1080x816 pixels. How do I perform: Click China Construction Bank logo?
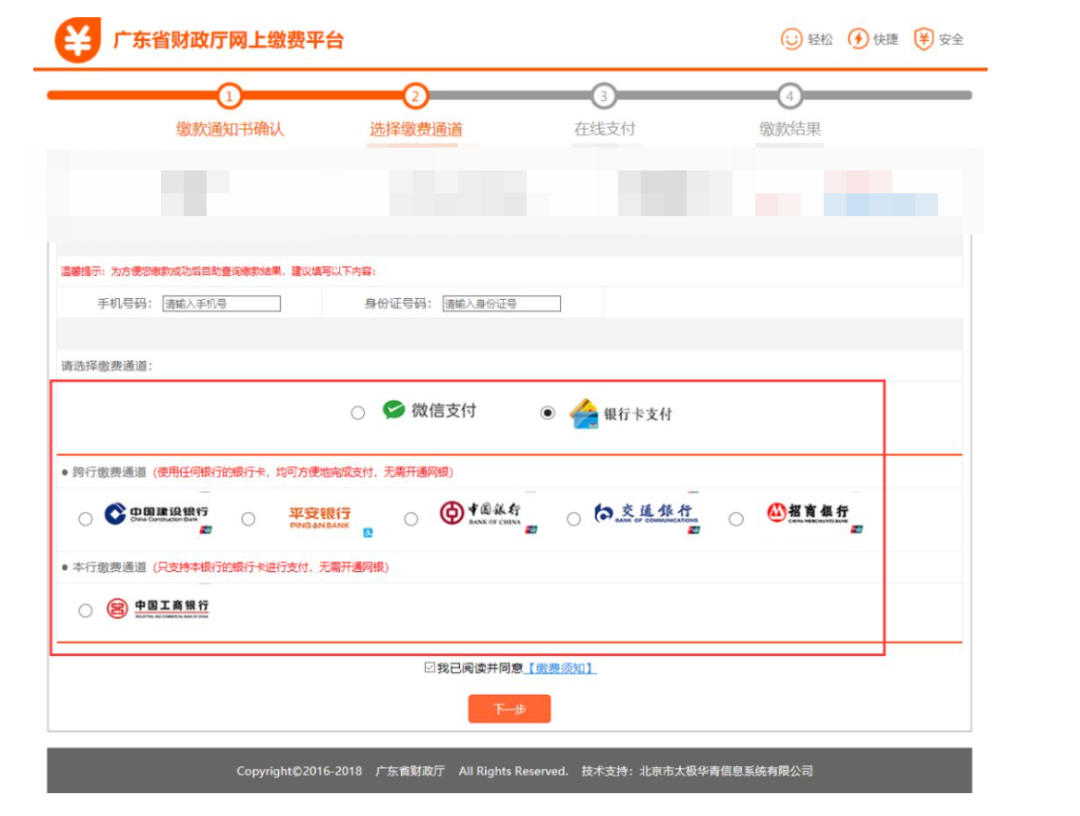pos(157,515)
